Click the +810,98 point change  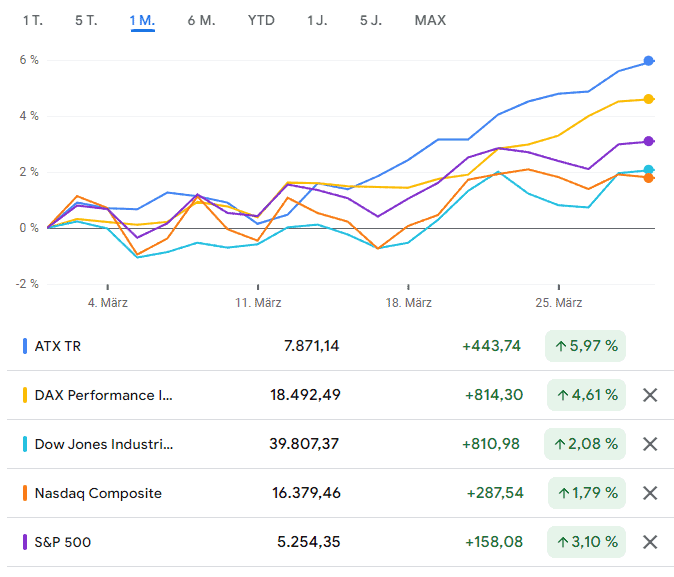click(491, 444)
